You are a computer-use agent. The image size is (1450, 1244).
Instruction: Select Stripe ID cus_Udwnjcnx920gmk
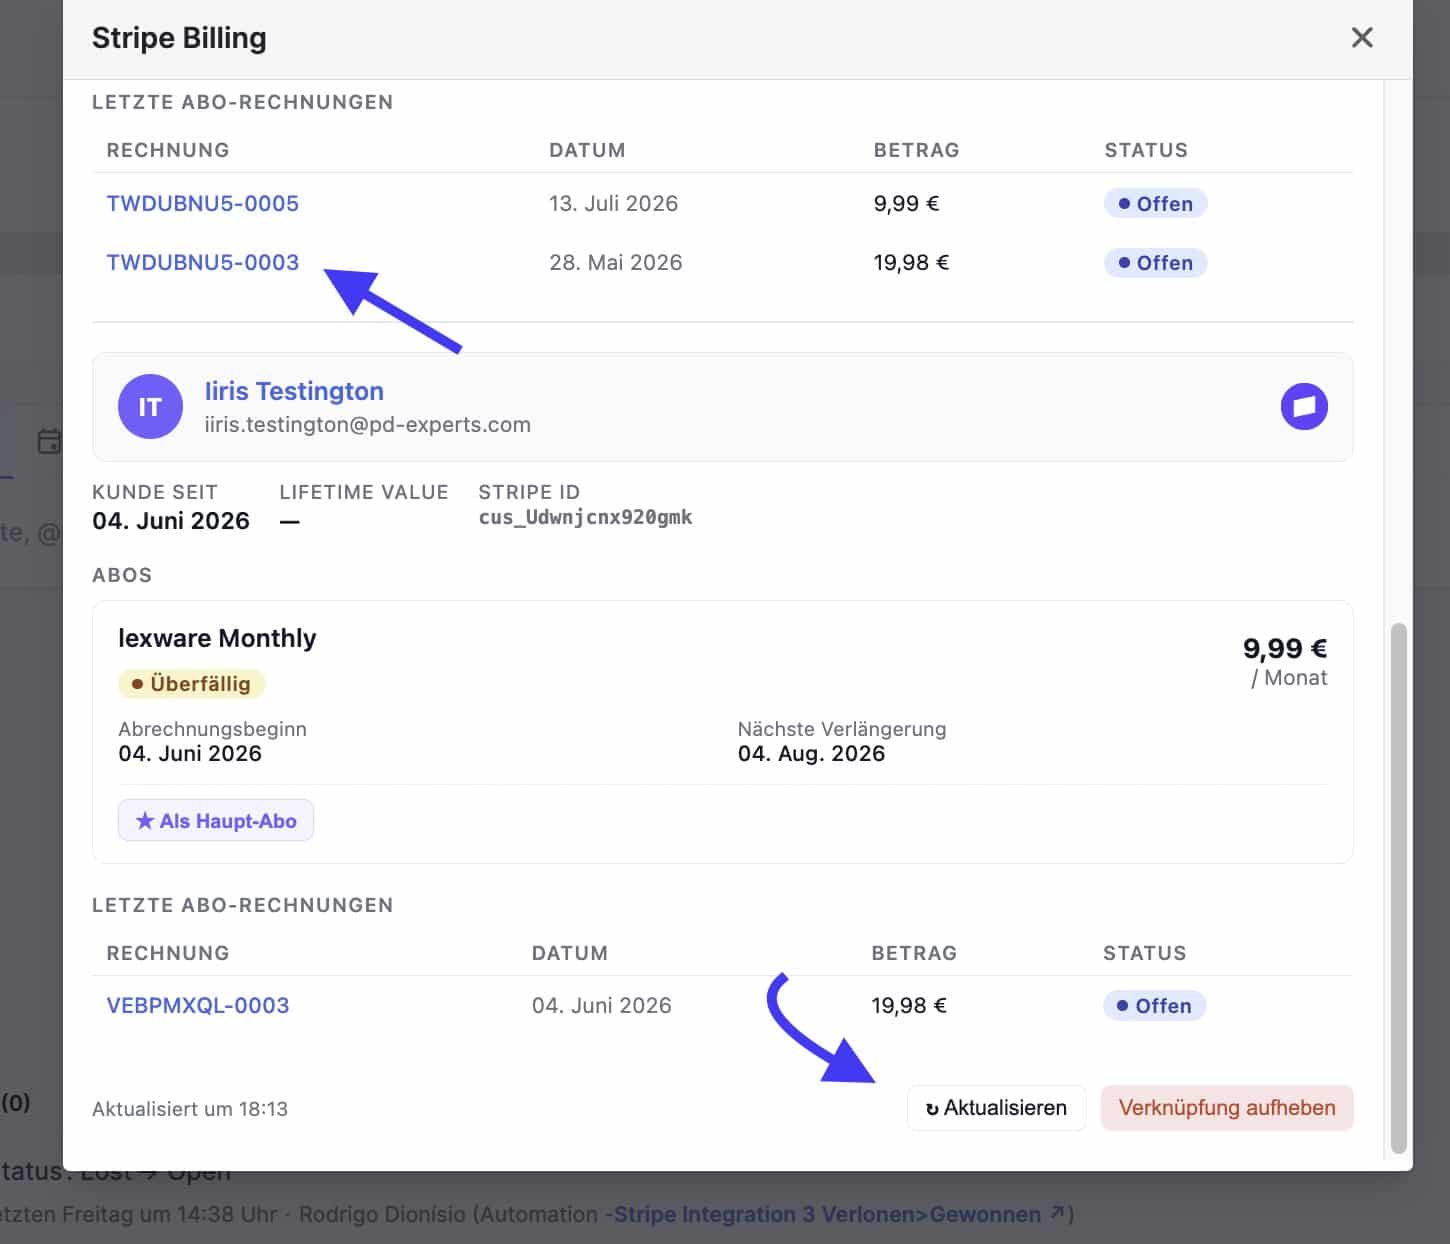pyautogui.click(x=585, y=517)
